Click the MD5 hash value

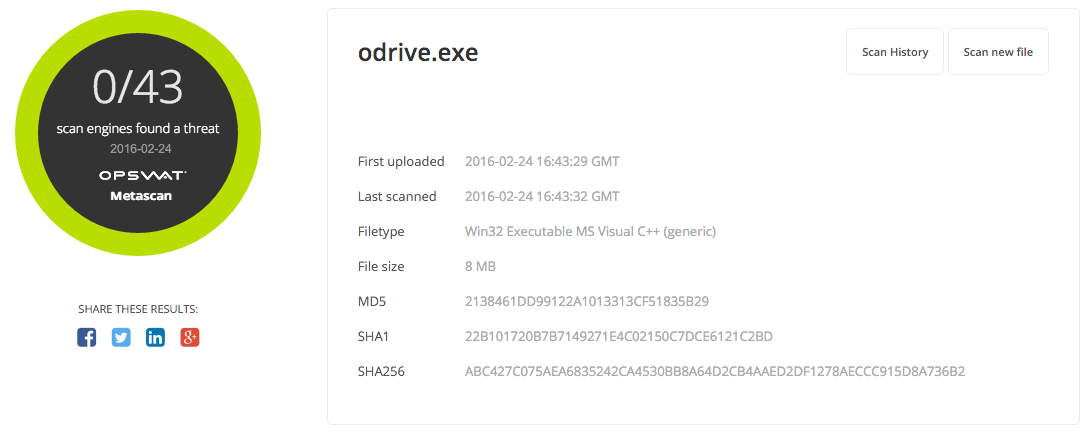(587, 301)
